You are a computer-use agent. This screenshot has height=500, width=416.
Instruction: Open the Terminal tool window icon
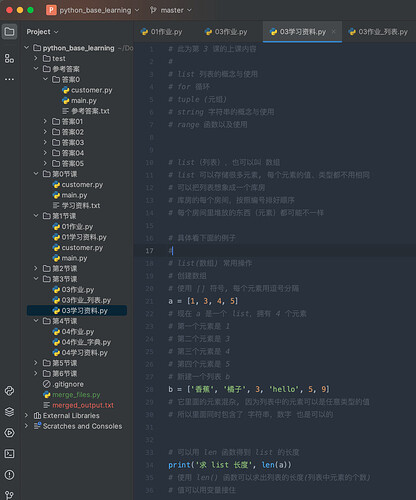click(x=9, y=454)
